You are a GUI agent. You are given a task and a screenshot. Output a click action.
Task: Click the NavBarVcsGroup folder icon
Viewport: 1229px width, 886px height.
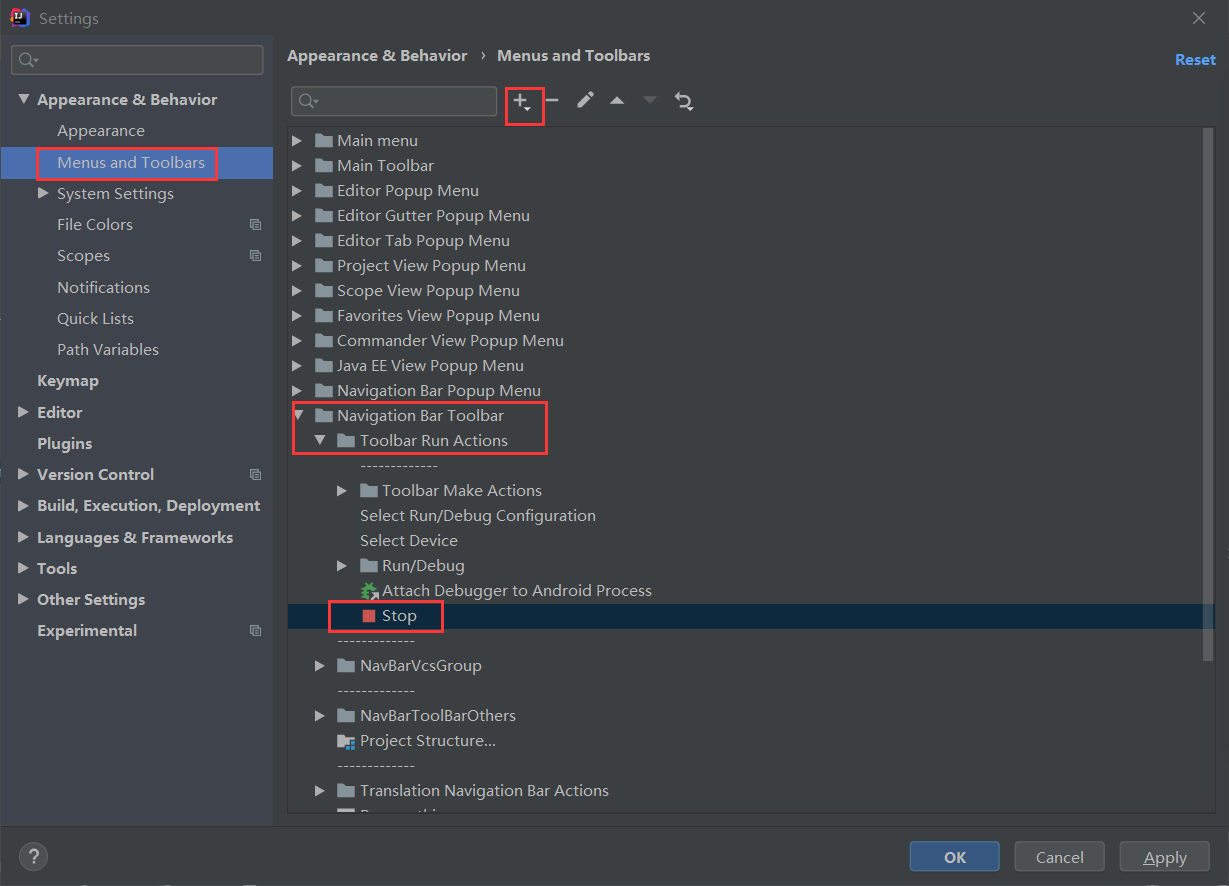346,666
